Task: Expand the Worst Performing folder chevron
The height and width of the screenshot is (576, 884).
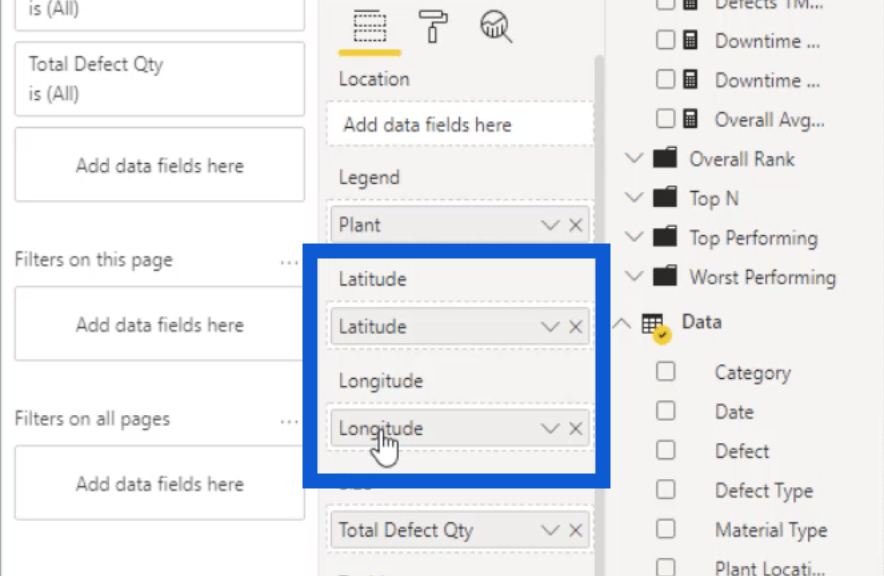Action: click(634, 277)
